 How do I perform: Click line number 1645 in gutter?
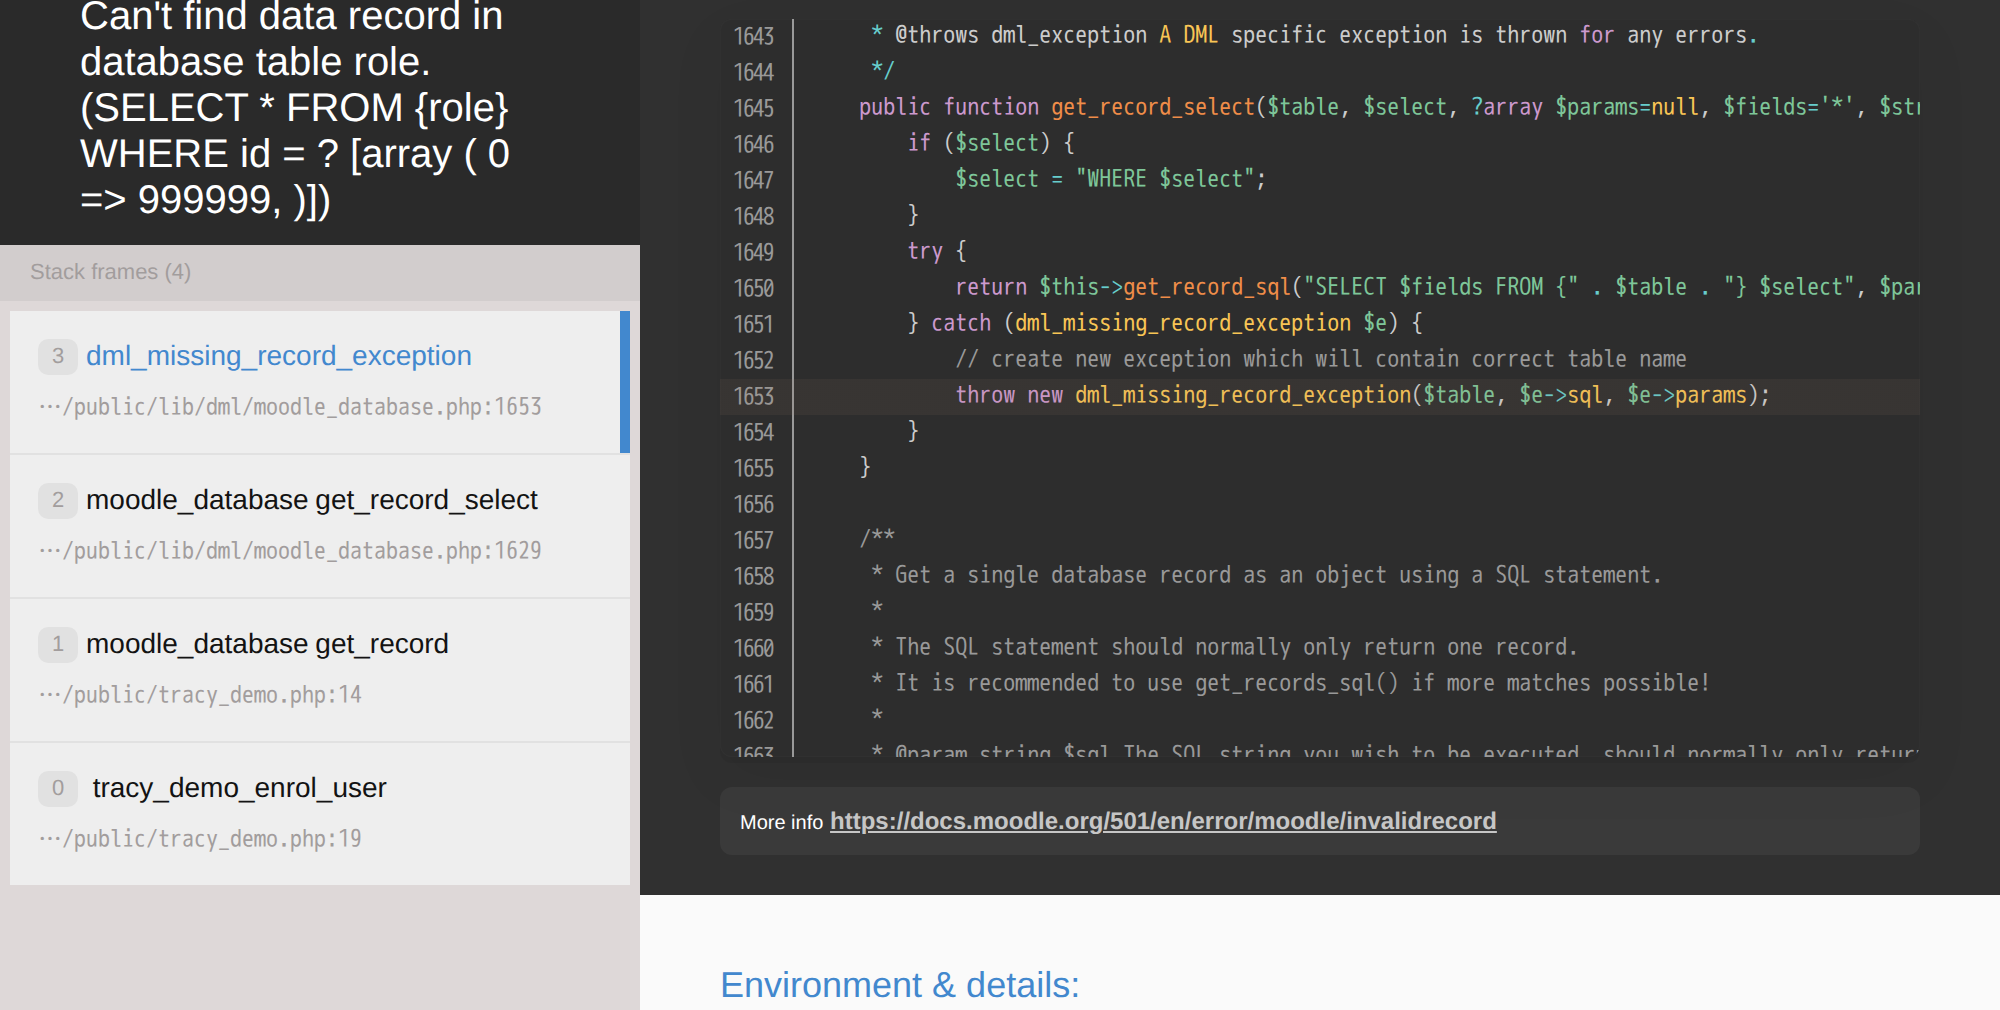(x=754, y=108)
